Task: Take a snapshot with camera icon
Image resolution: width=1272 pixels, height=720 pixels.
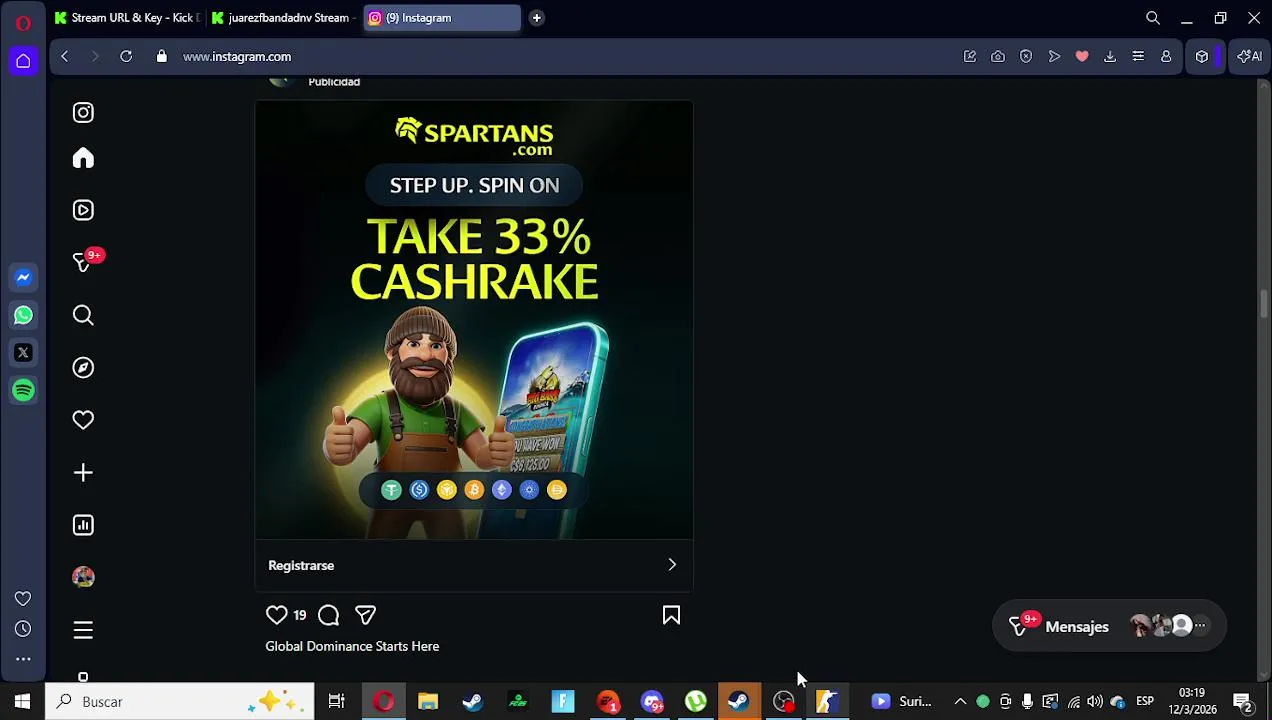Action: point(997,57)
